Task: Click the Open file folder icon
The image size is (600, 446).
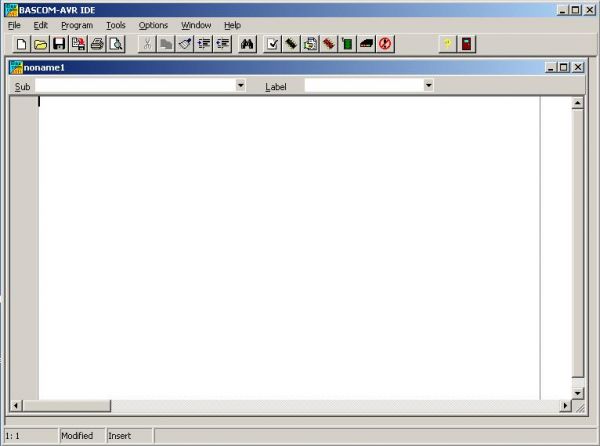Action: click(41, 44)
